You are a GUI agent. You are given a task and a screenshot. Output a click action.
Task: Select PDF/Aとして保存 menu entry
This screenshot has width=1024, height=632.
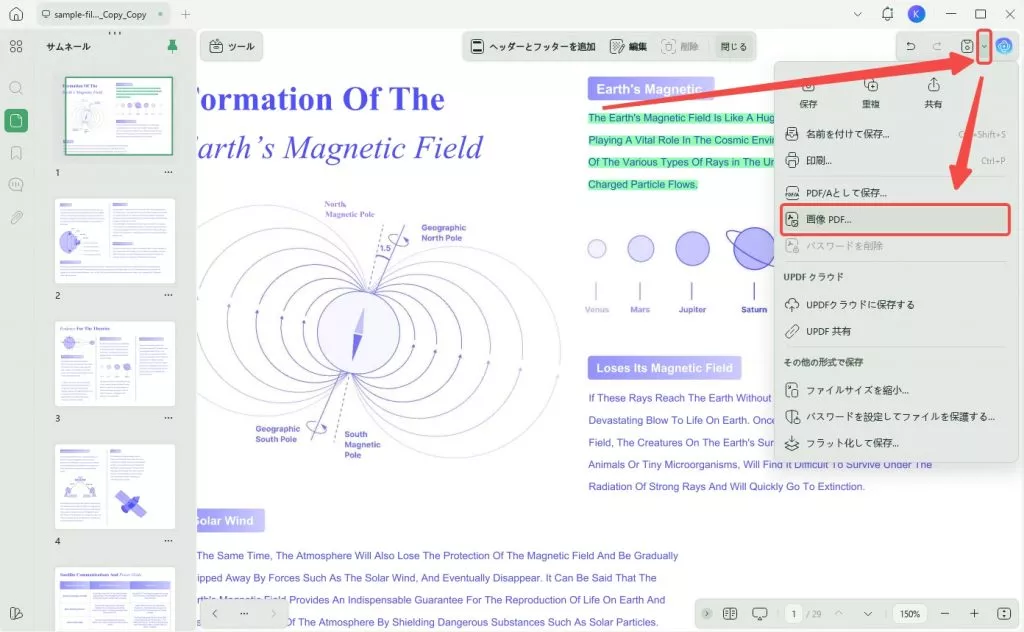tap(895, 193)
